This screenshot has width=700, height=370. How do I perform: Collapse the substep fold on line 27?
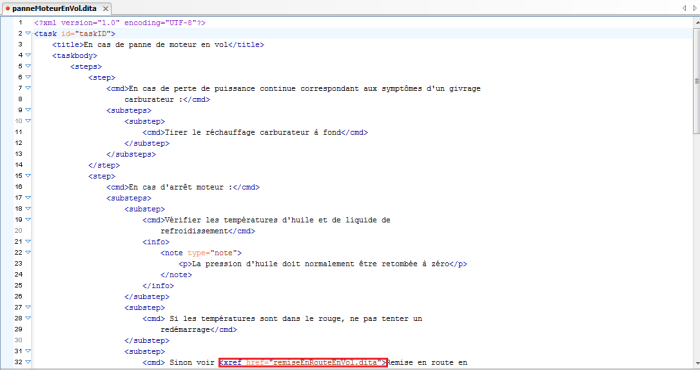point(28,307)
